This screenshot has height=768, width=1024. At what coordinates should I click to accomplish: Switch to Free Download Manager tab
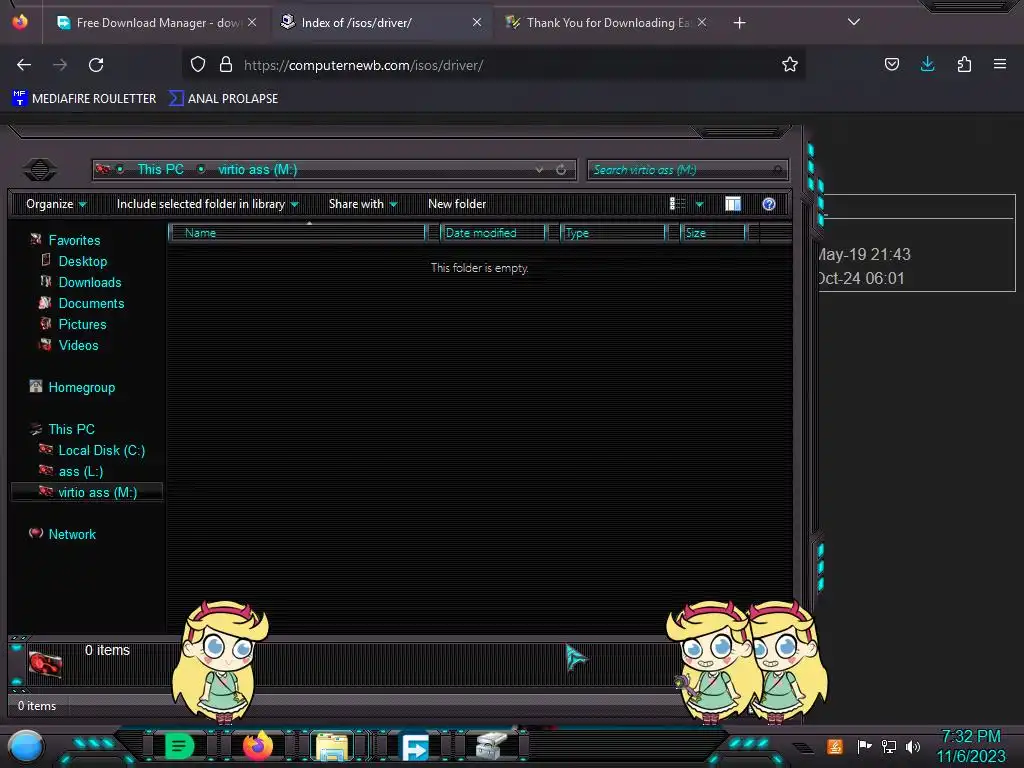[157, 23]
